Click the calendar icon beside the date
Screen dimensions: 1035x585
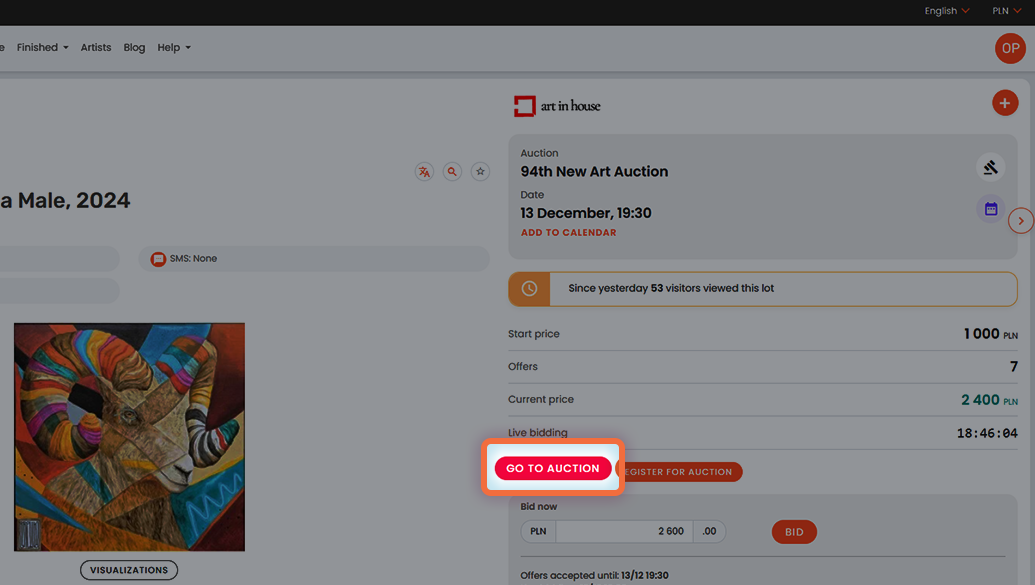coord(990,209)
